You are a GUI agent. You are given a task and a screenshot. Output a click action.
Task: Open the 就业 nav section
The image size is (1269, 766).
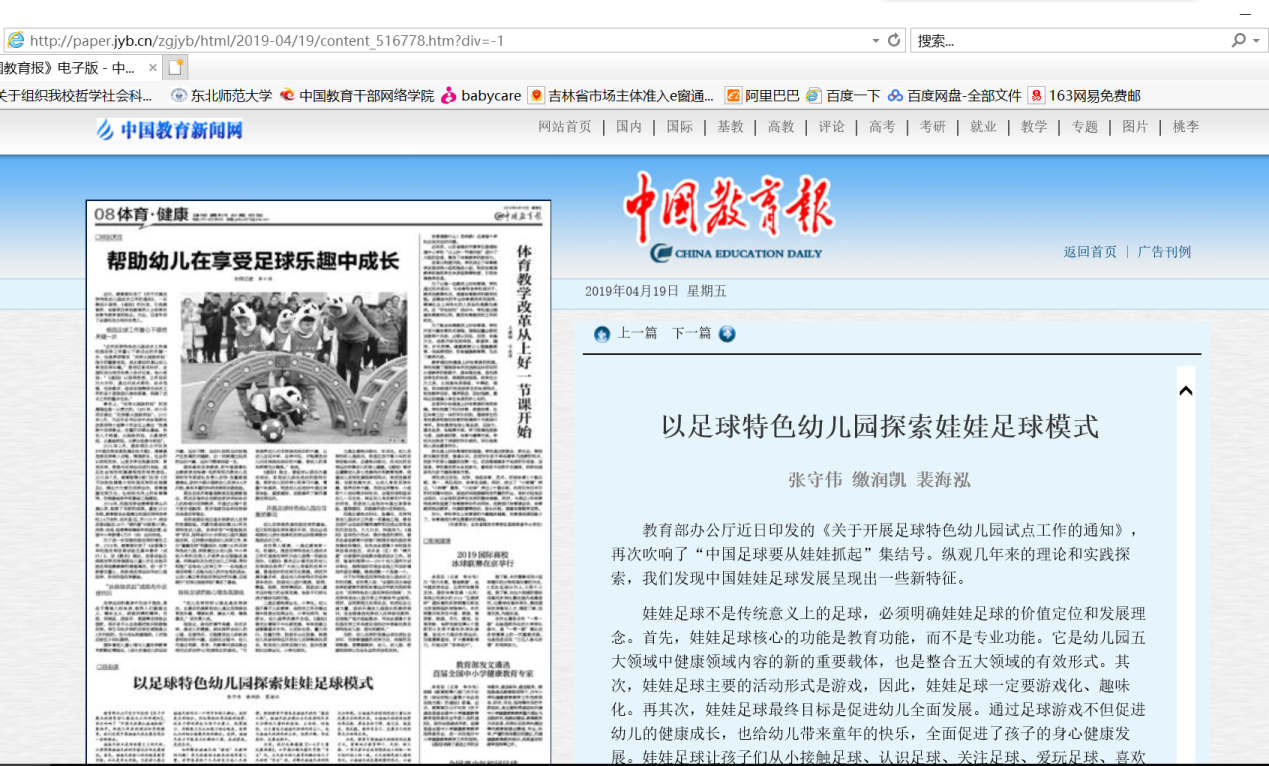tap(983, 127)
